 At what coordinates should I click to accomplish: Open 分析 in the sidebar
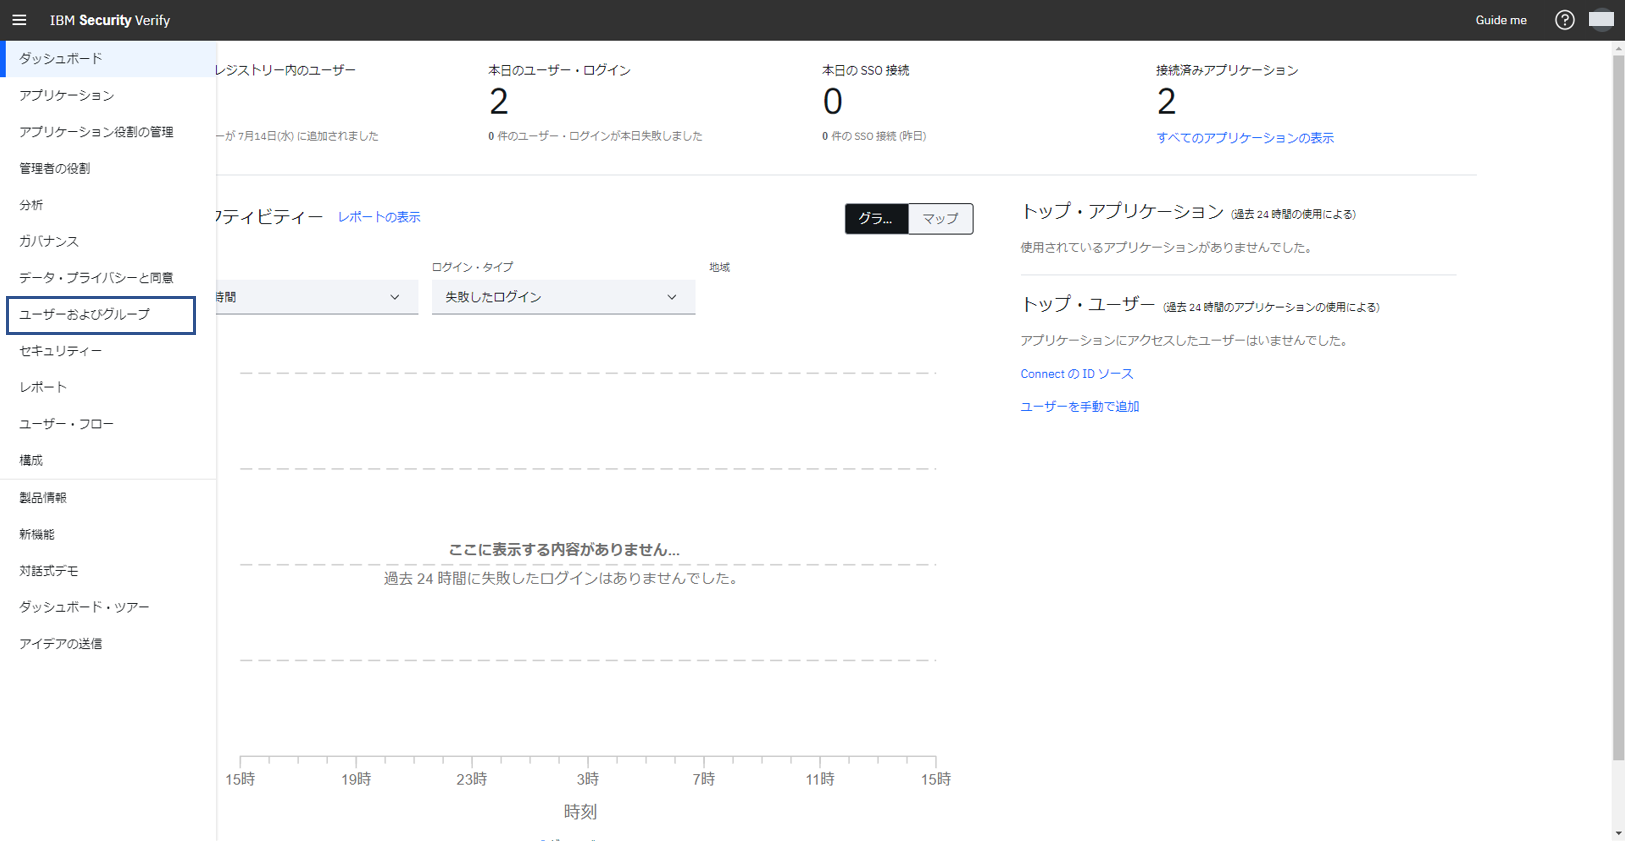tap(108, 205)
